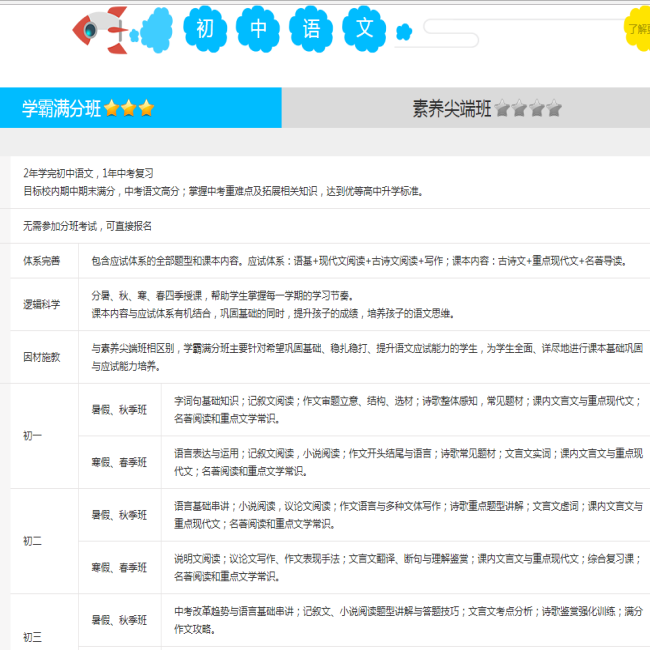Image resolution: width=650 pixels, height=650 pixels.
Task: Click the small blue cloud after 文
Action: click(x=404, y=32)
